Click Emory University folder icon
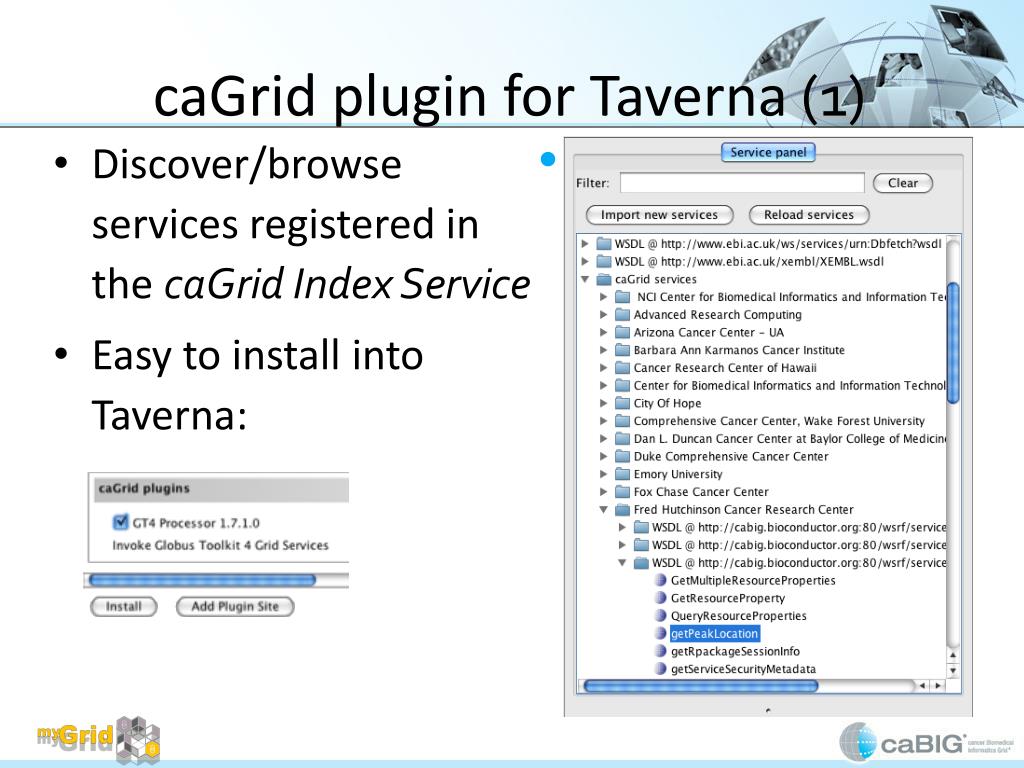The image size is (1024, 768). coord(622,474)
